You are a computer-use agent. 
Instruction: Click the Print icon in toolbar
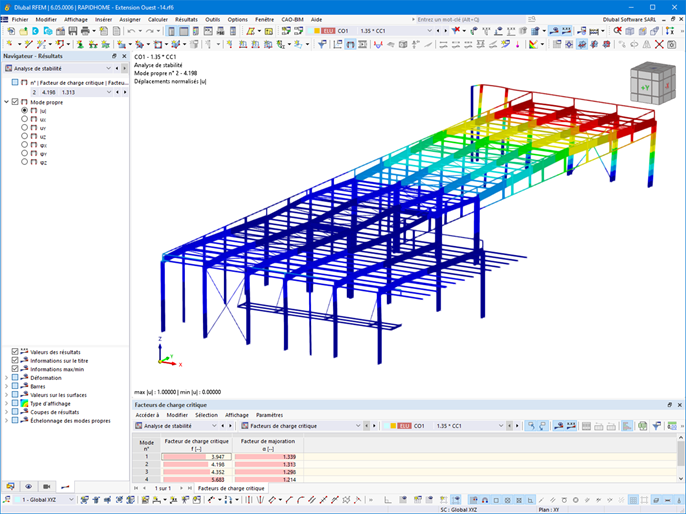[85, 31]
